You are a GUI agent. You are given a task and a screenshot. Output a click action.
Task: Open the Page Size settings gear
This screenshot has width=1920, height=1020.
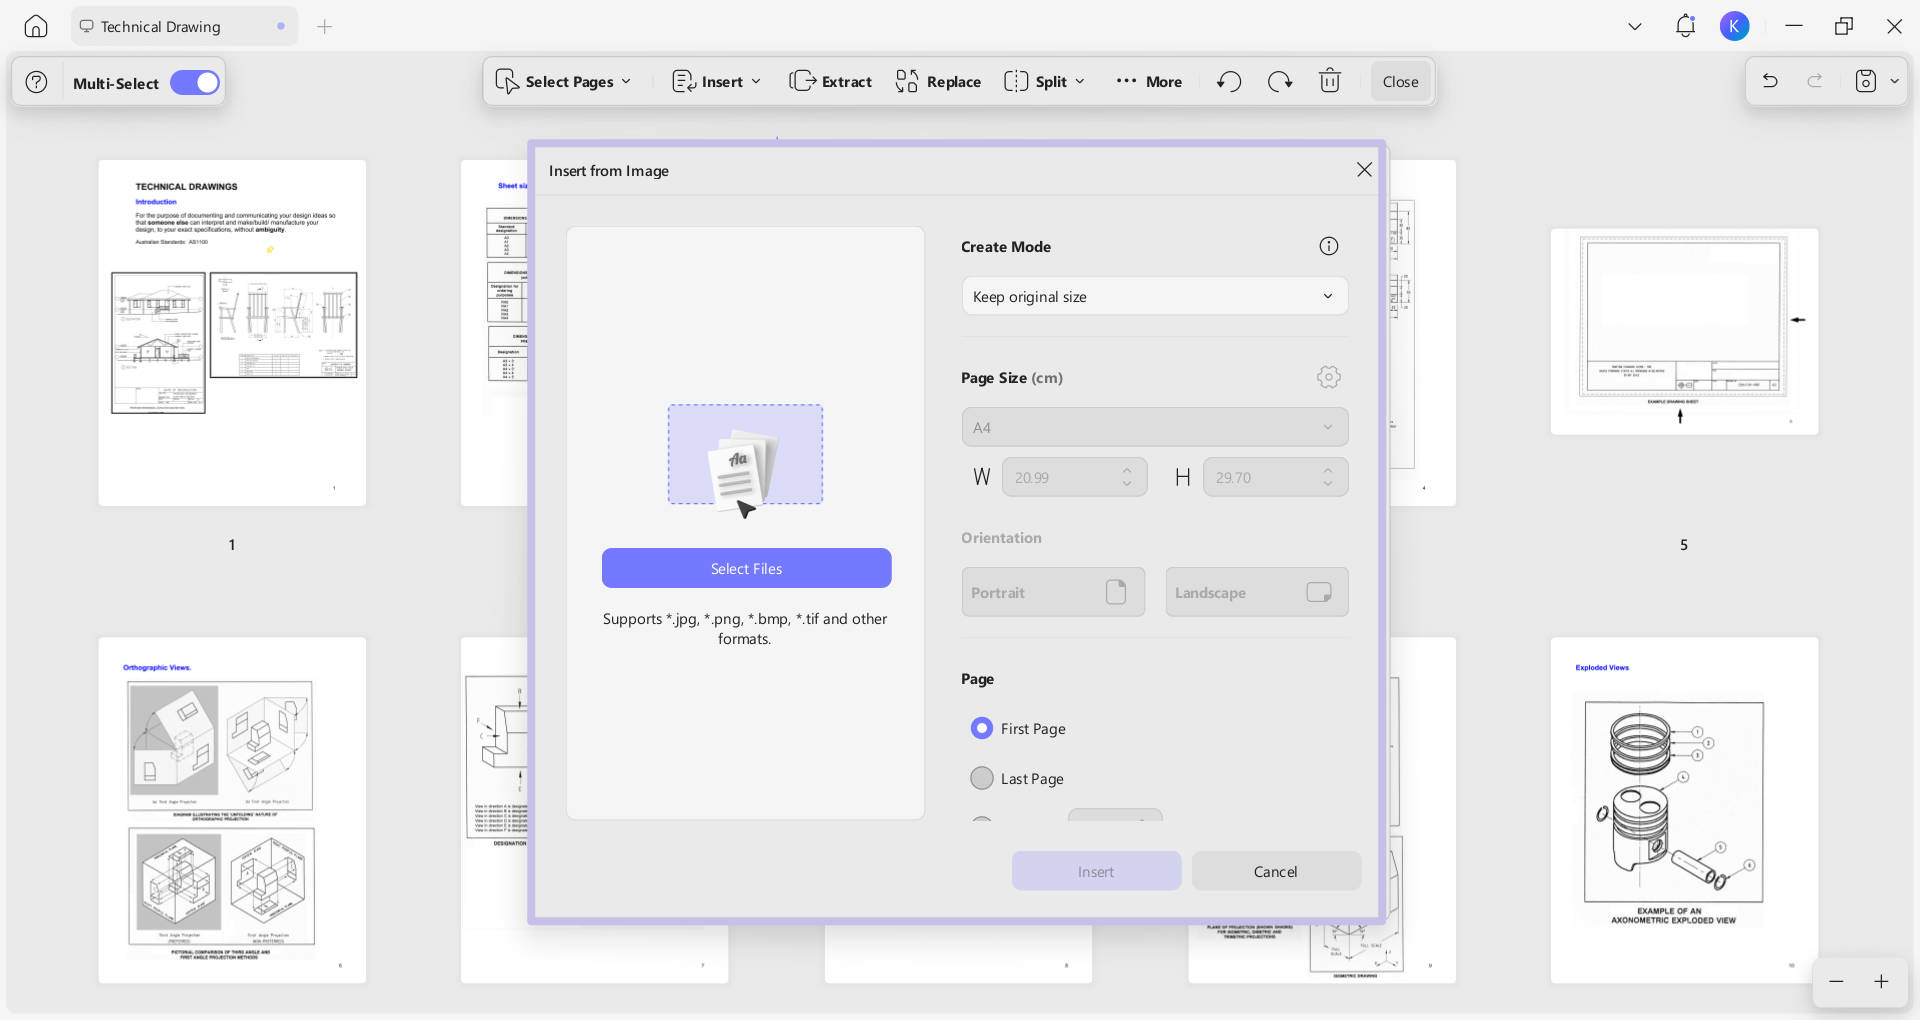pyautogui.click(x=1328, y=377)
